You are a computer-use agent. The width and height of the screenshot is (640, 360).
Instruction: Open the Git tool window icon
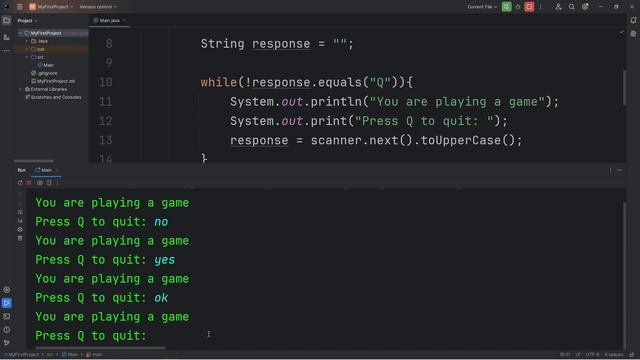click(x=7, y=343)
